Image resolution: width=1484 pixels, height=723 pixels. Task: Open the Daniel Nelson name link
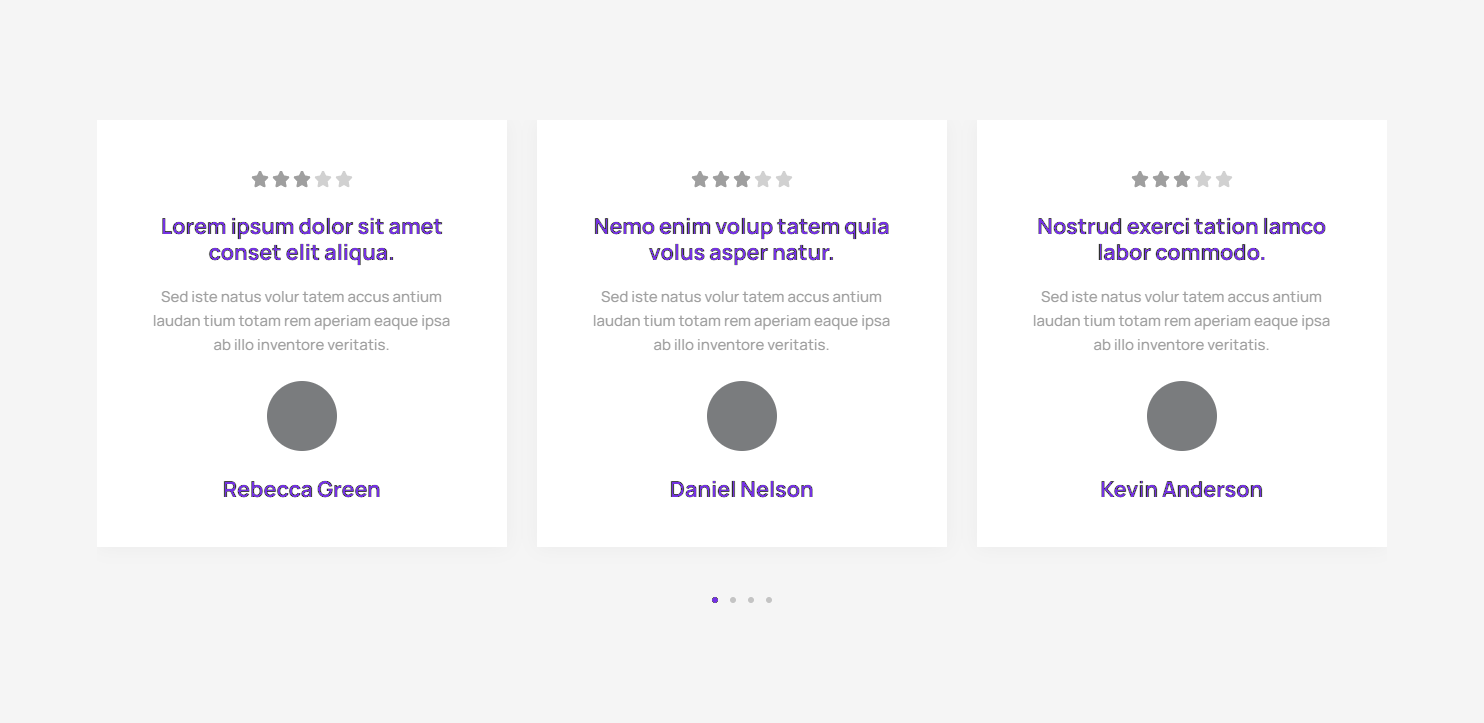pyautogui.click(x=742, y=490)
